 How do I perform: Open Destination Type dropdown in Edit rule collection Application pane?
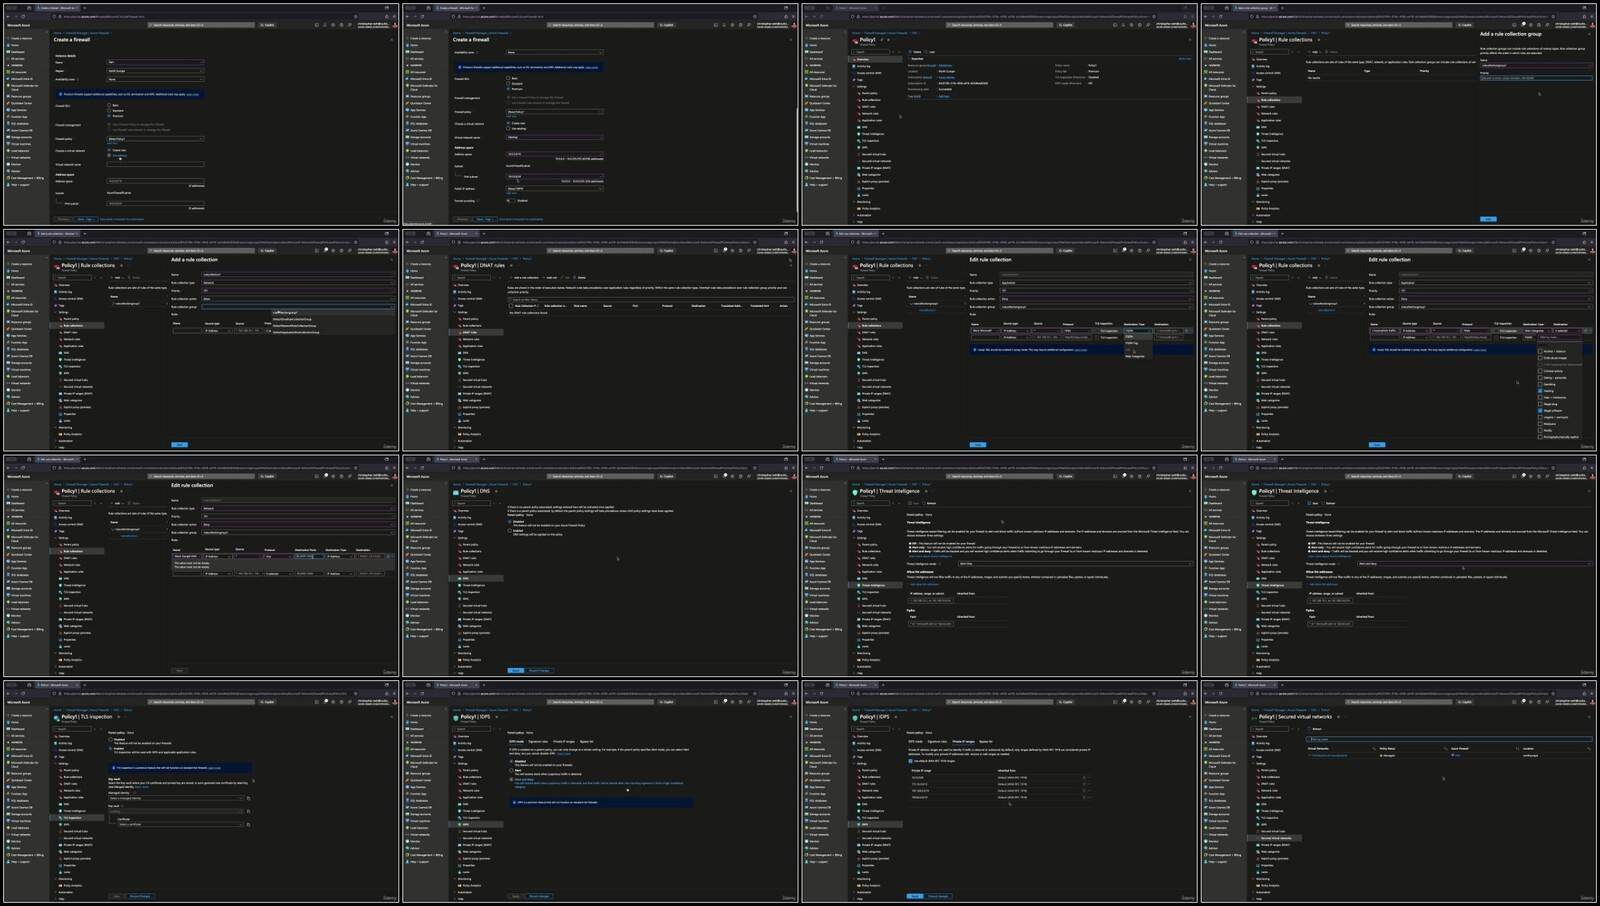point(1138,331)
